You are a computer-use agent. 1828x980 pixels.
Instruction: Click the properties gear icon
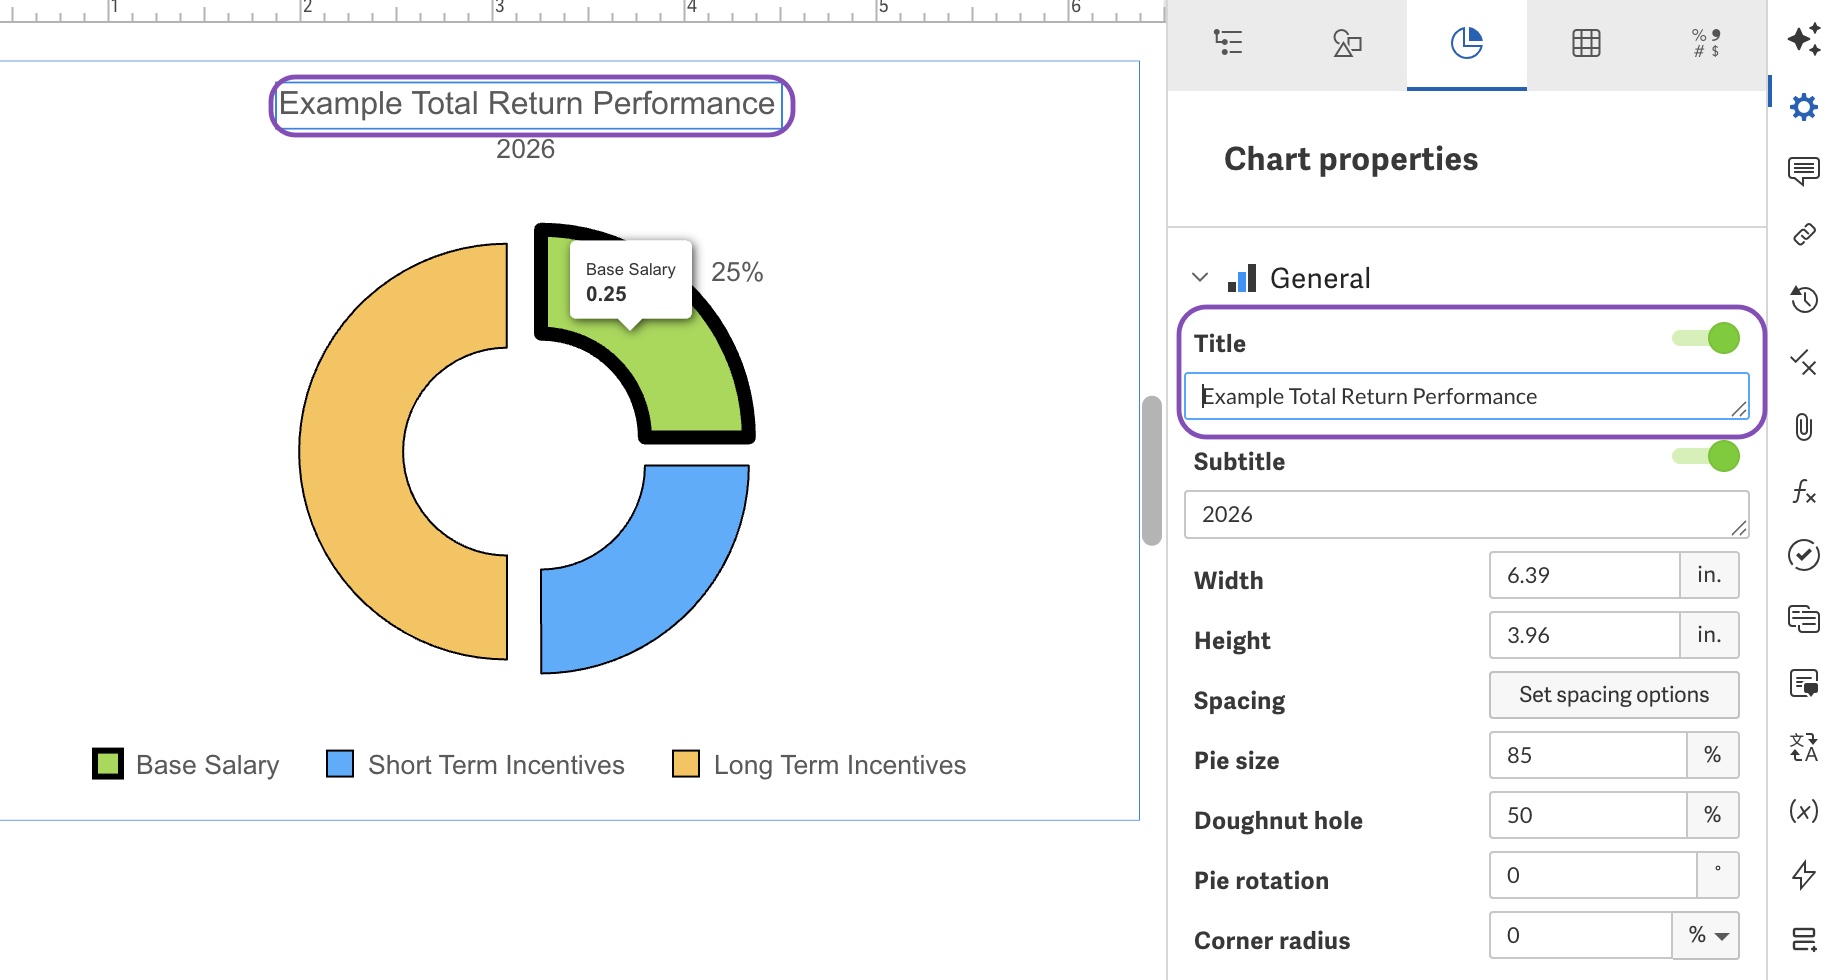click(1804, 106)
